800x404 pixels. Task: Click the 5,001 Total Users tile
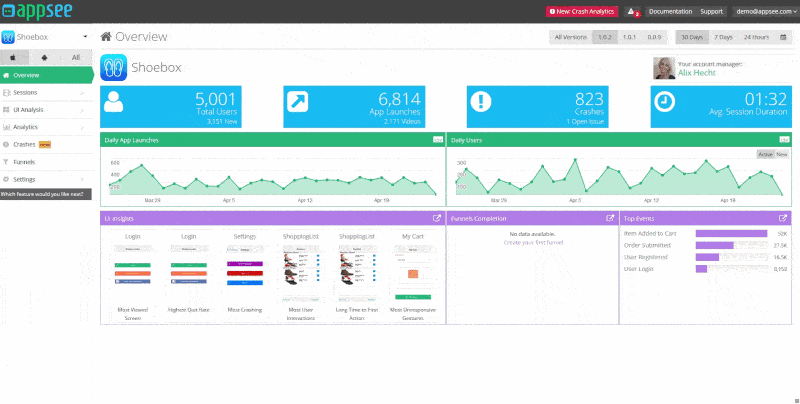[171, 107]
